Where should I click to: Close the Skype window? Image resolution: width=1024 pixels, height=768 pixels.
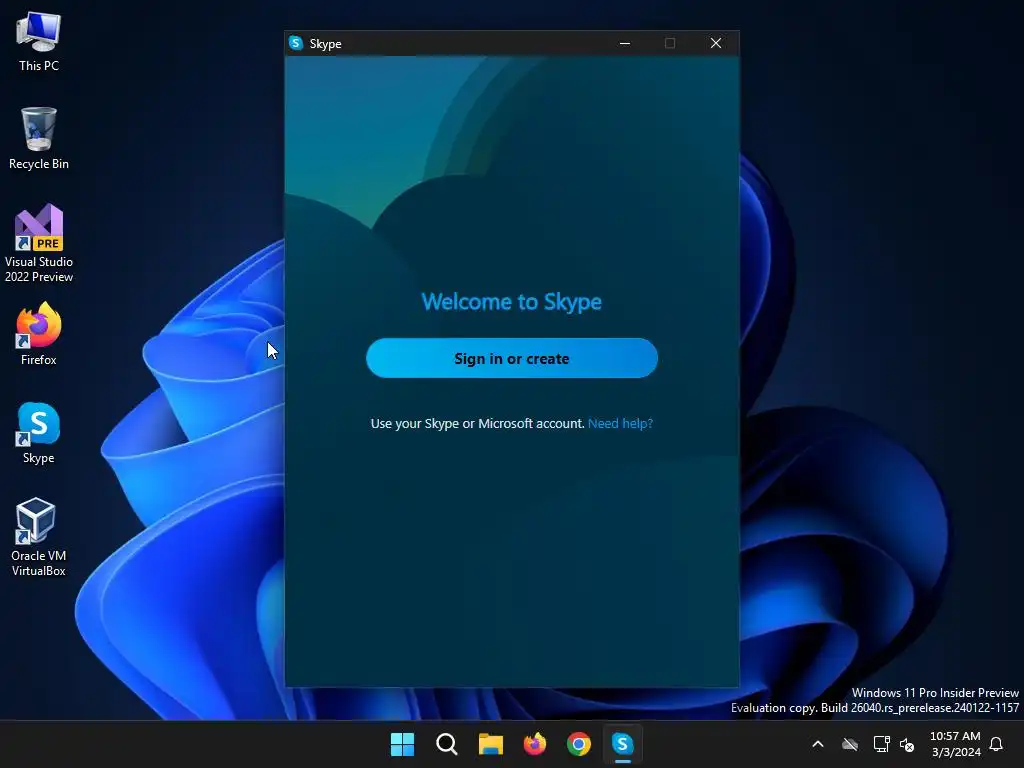click(716, 43)
